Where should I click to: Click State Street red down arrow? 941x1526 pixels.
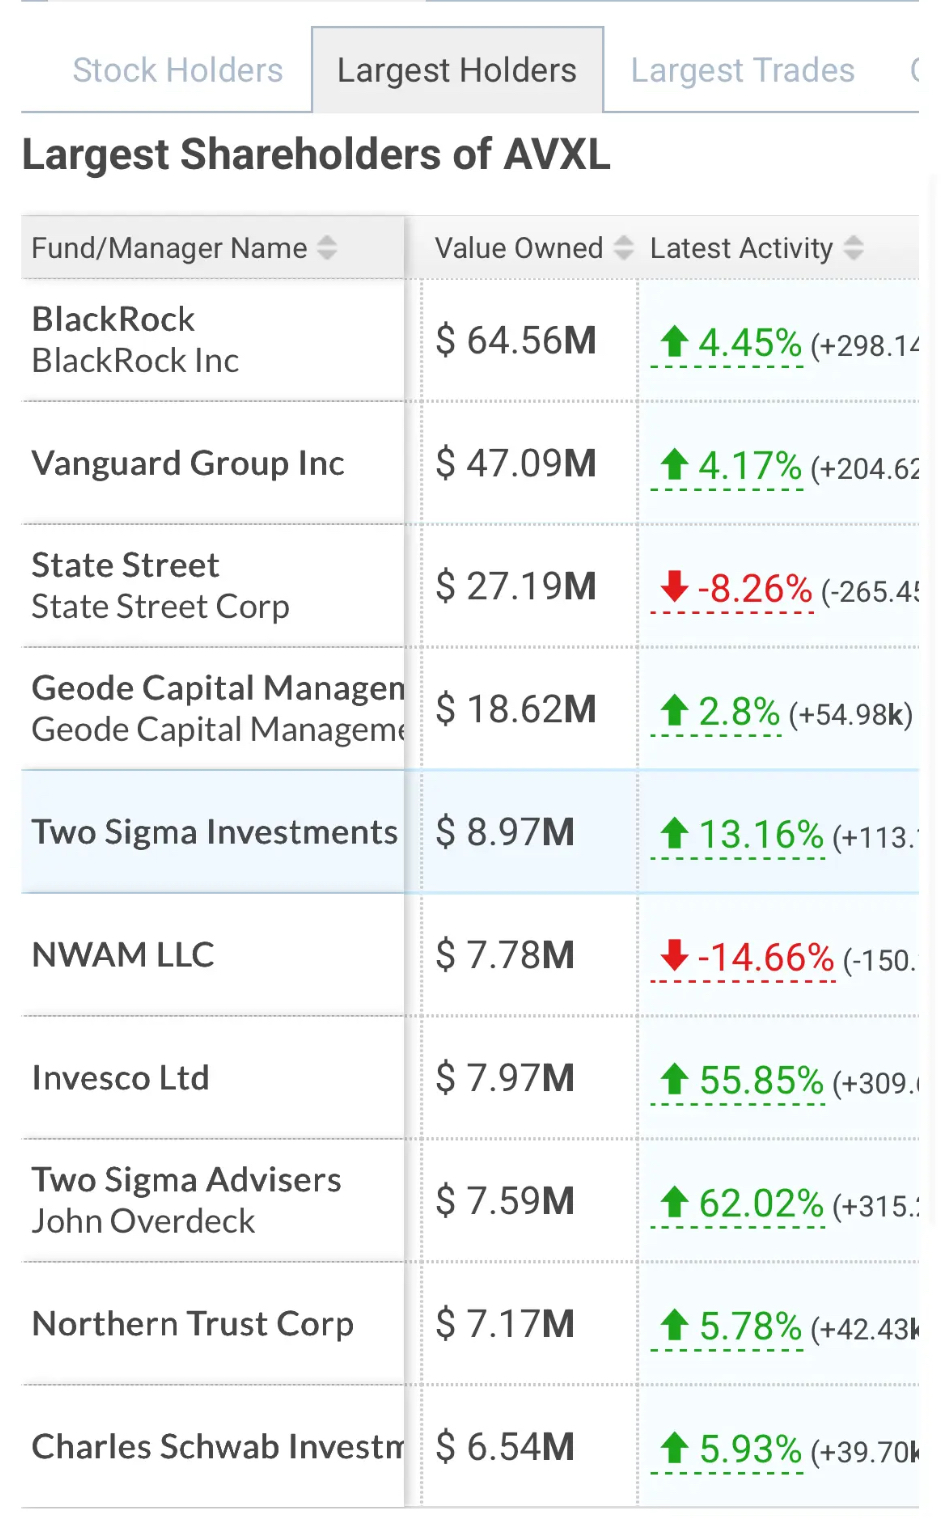coord(675,587)
